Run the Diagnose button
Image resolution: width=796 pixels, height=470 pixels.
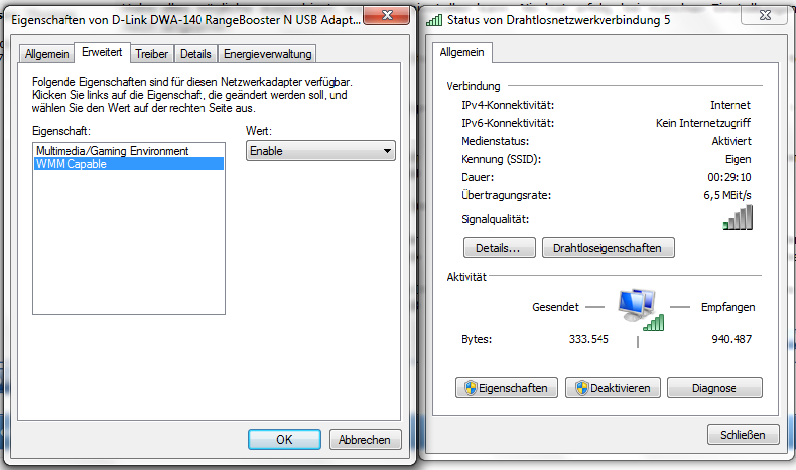[x=714, y=388]
